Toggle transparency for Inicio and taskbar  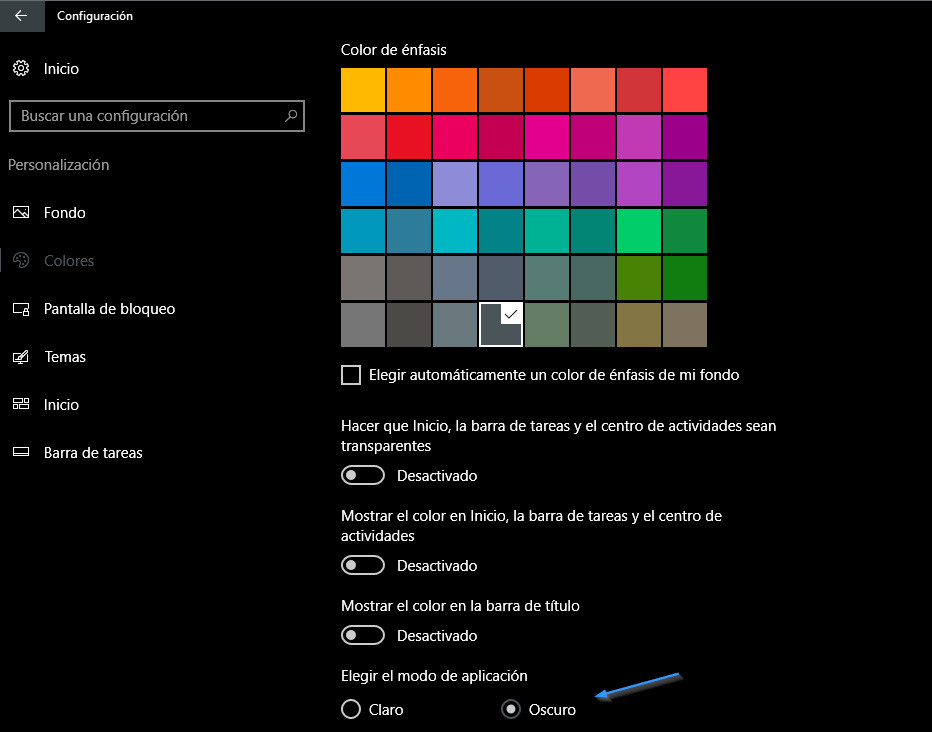363,475
